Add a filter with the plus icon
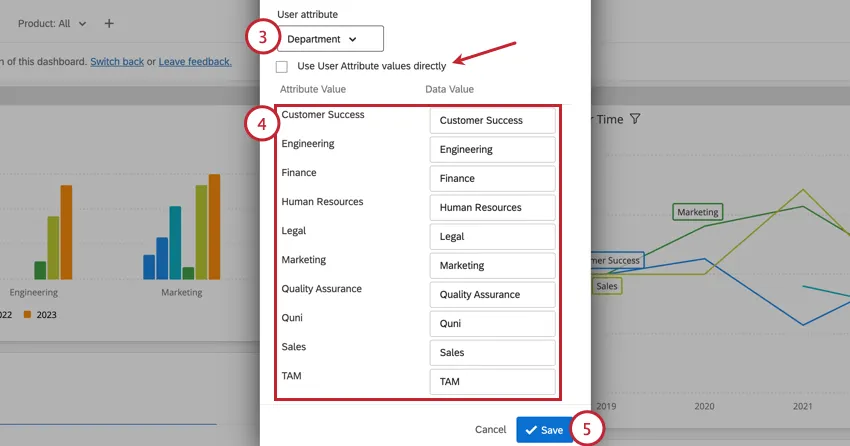Image resolution: width=850 pixels, height=446 pixels. tap(109, 23)
